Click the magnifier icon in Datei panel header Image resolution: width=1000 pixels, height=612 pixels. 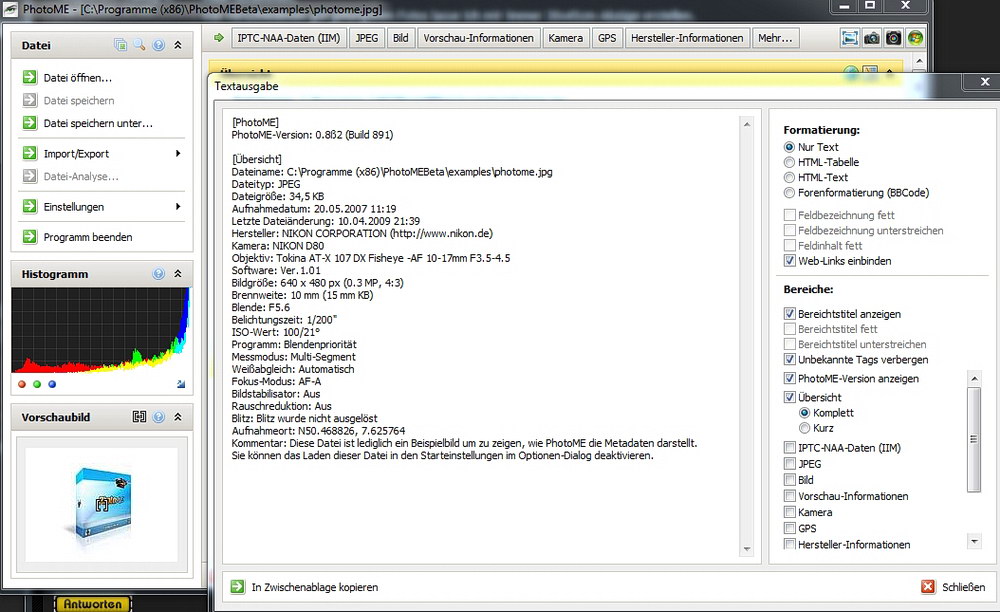click(x=139, y=45)
